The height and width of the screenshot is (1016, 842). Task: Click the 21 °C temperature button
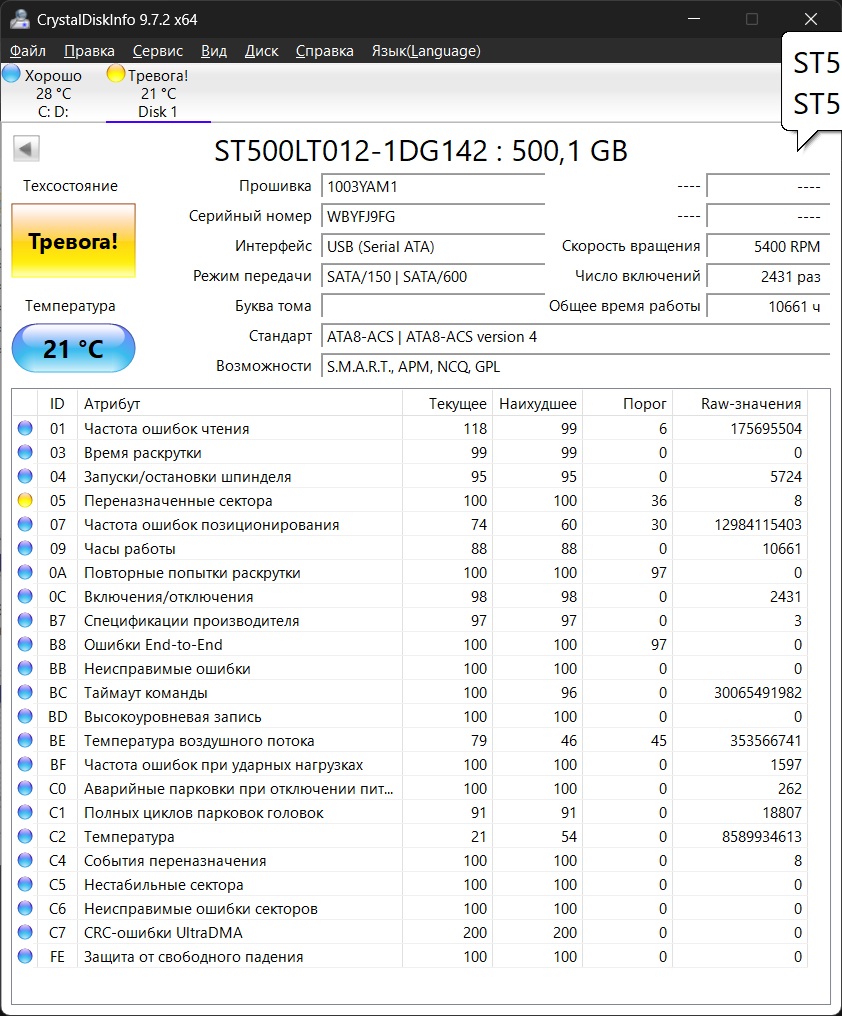[73, 349]
